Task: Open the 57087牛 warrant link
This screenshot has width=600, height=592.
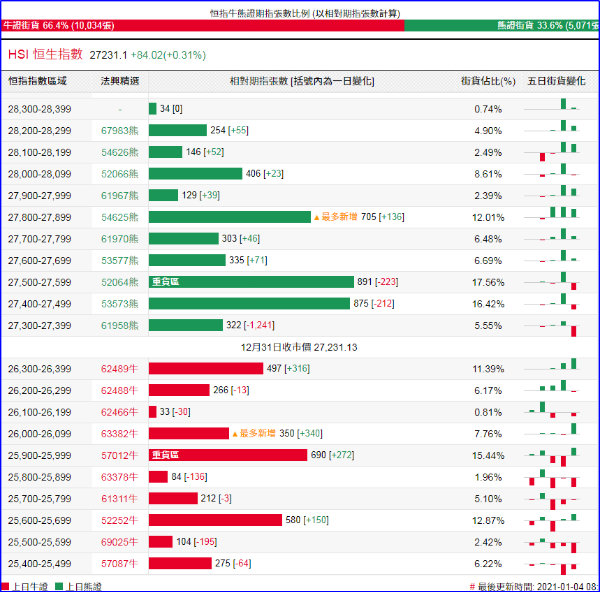Action: point(119,564)
